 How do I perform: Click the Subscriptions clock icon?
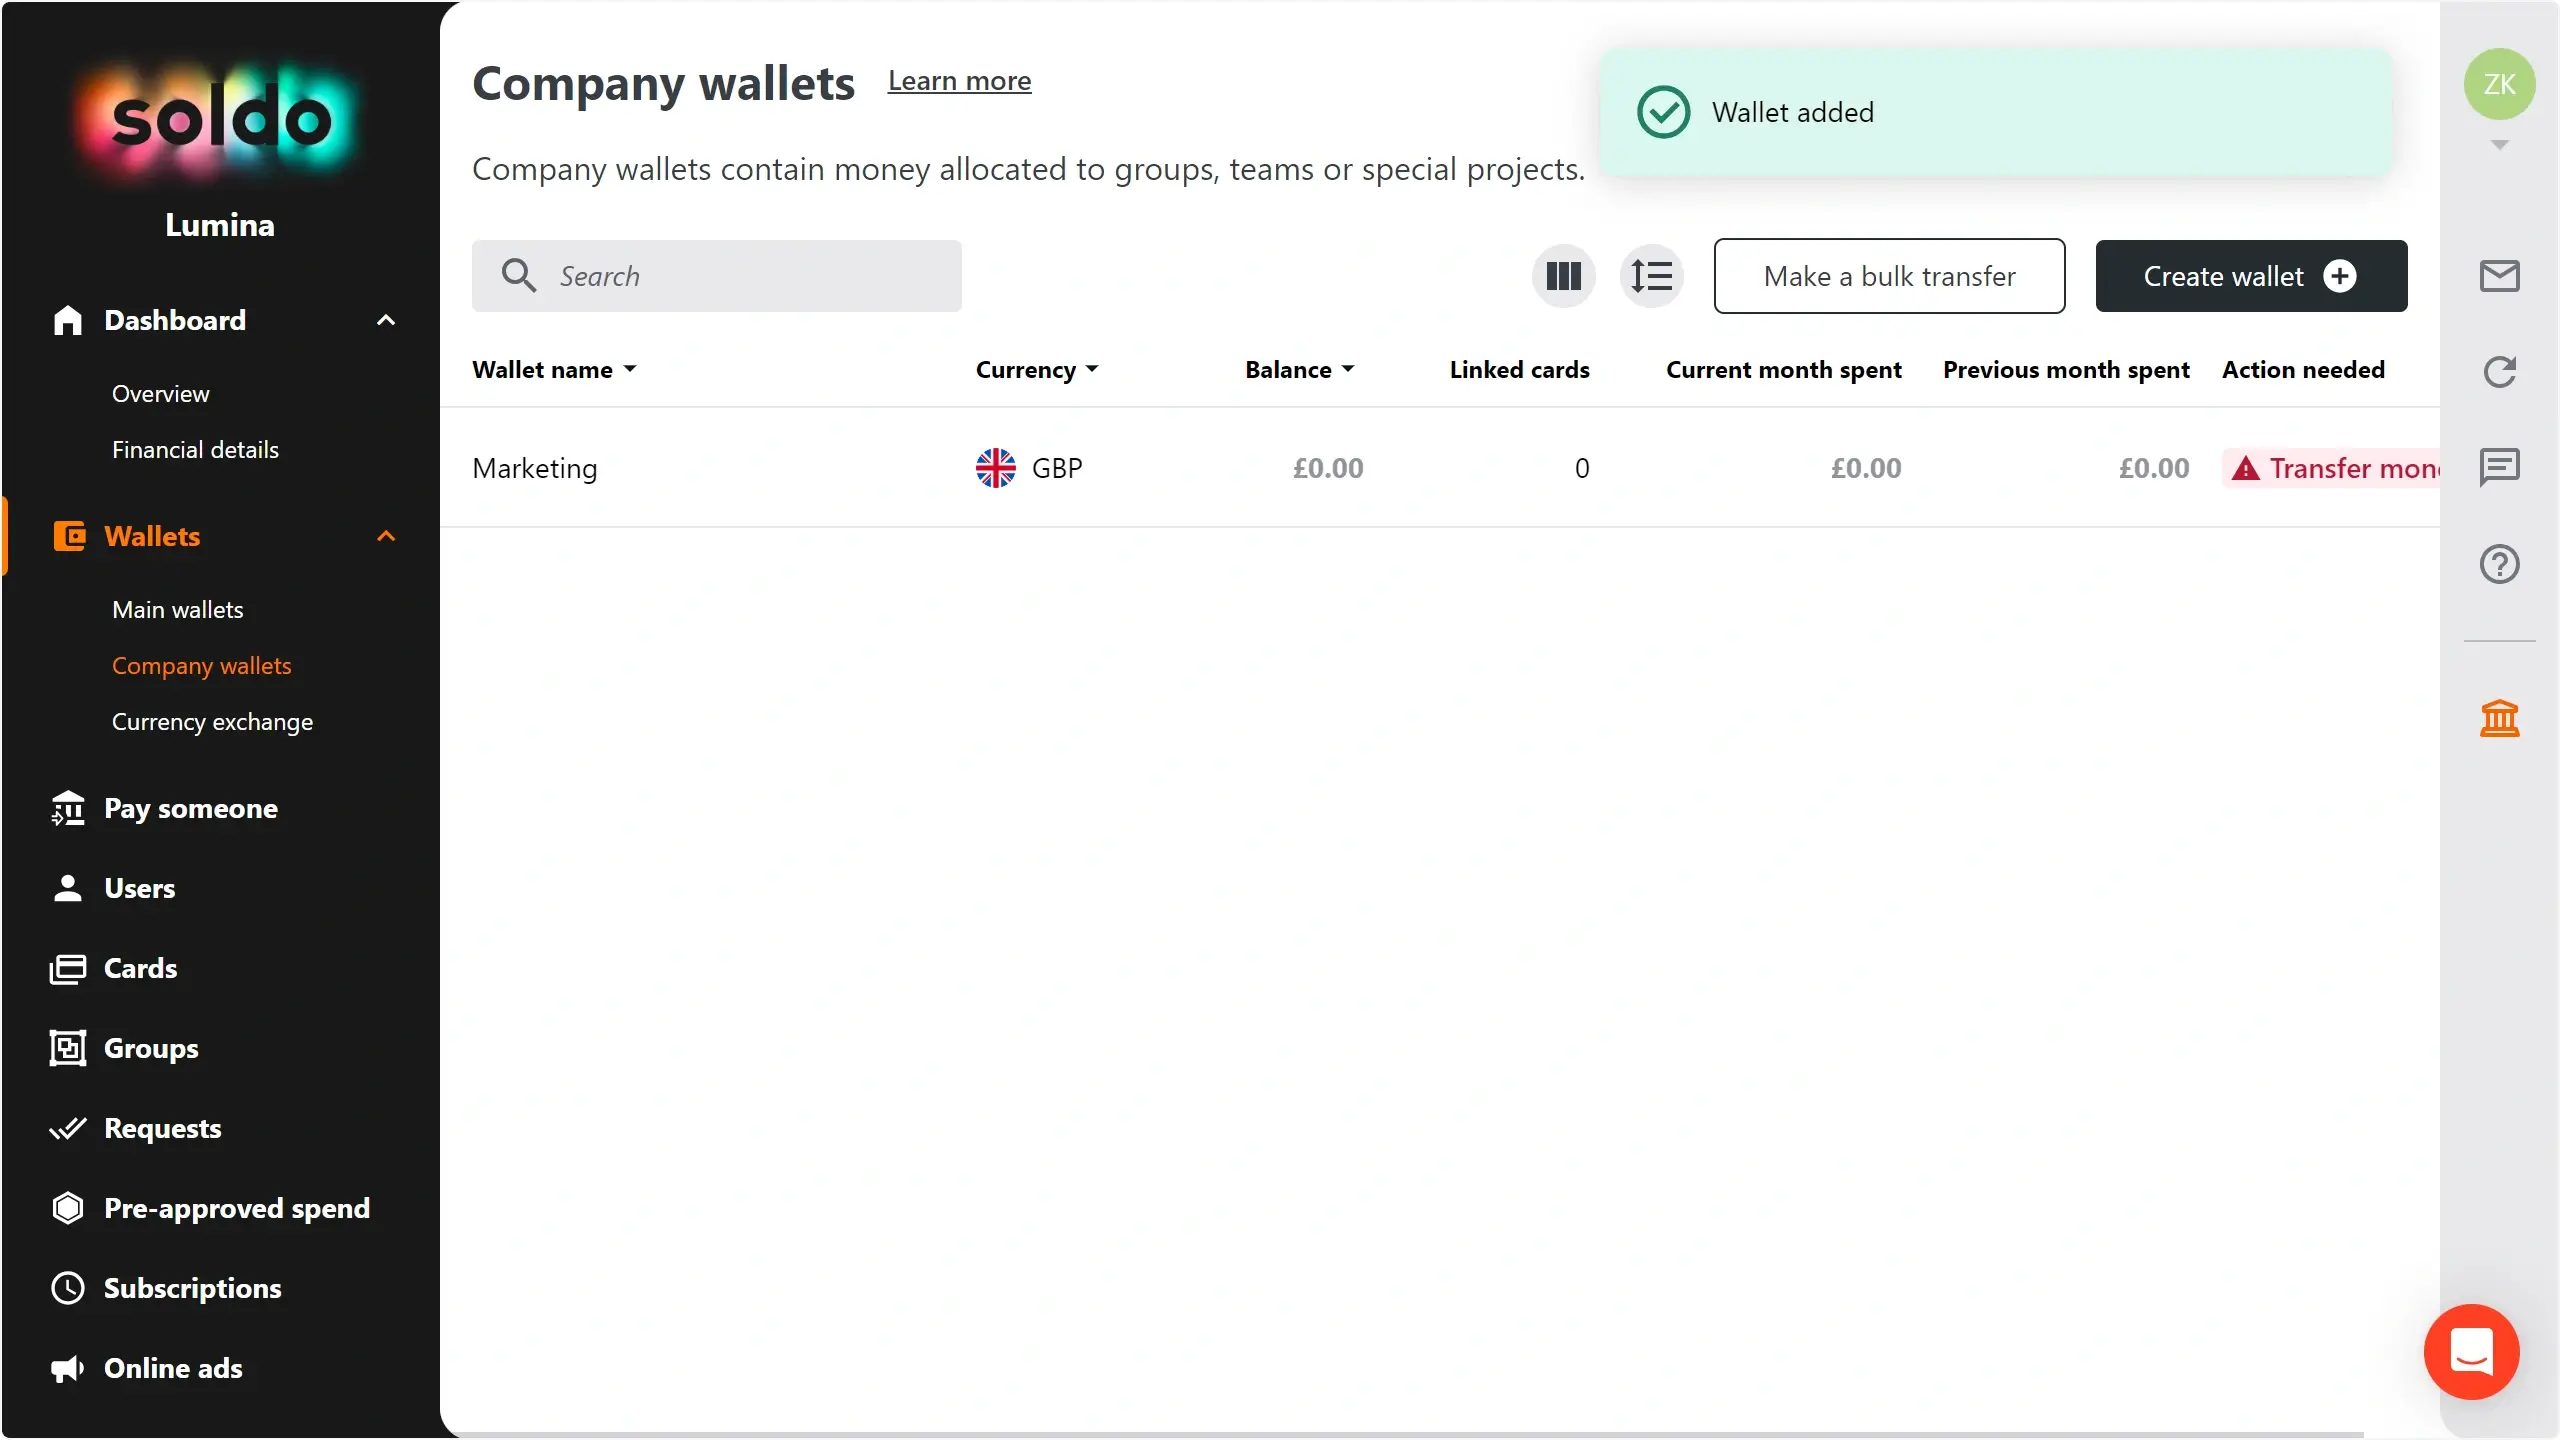[x=68, y=1288]
